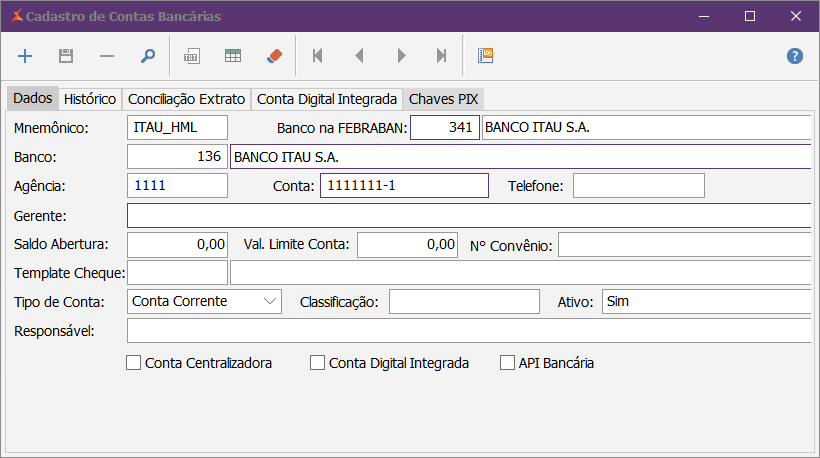Maximize the Cadastro de Contas Bancárias window
Viewport: 820px width, 458px height.
point(750,16)
